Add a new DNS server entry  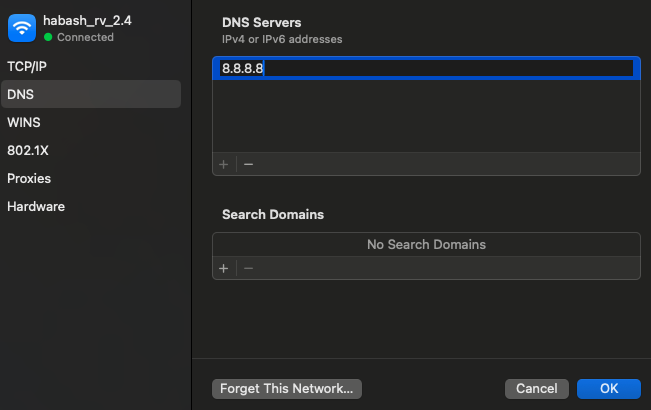coord(224,164)
